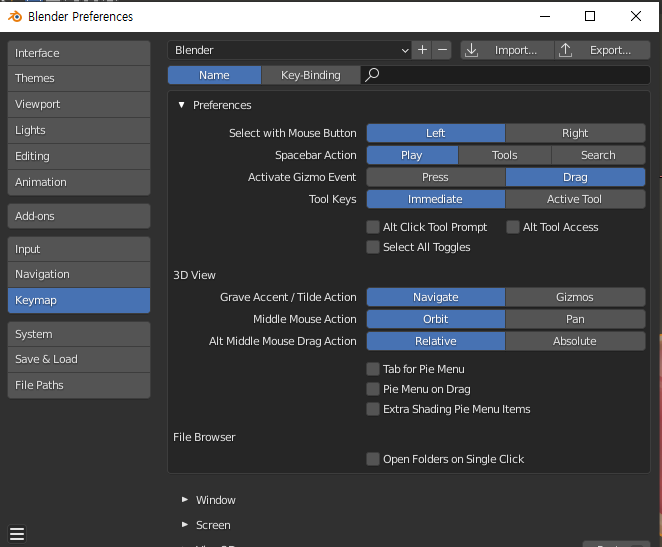The width and height of the screenshot is (662, 547).
Task: Click the Import download arrow icon
Action: 471,50
